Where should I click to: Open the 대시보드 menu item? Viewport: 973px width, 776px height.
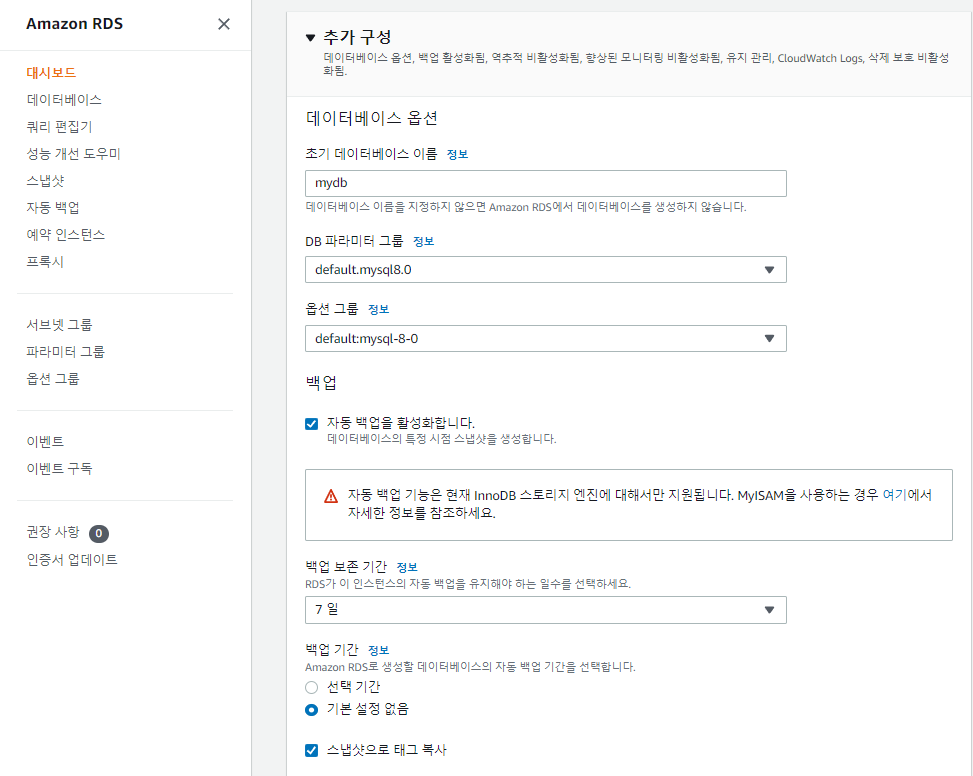pos(51,73)
